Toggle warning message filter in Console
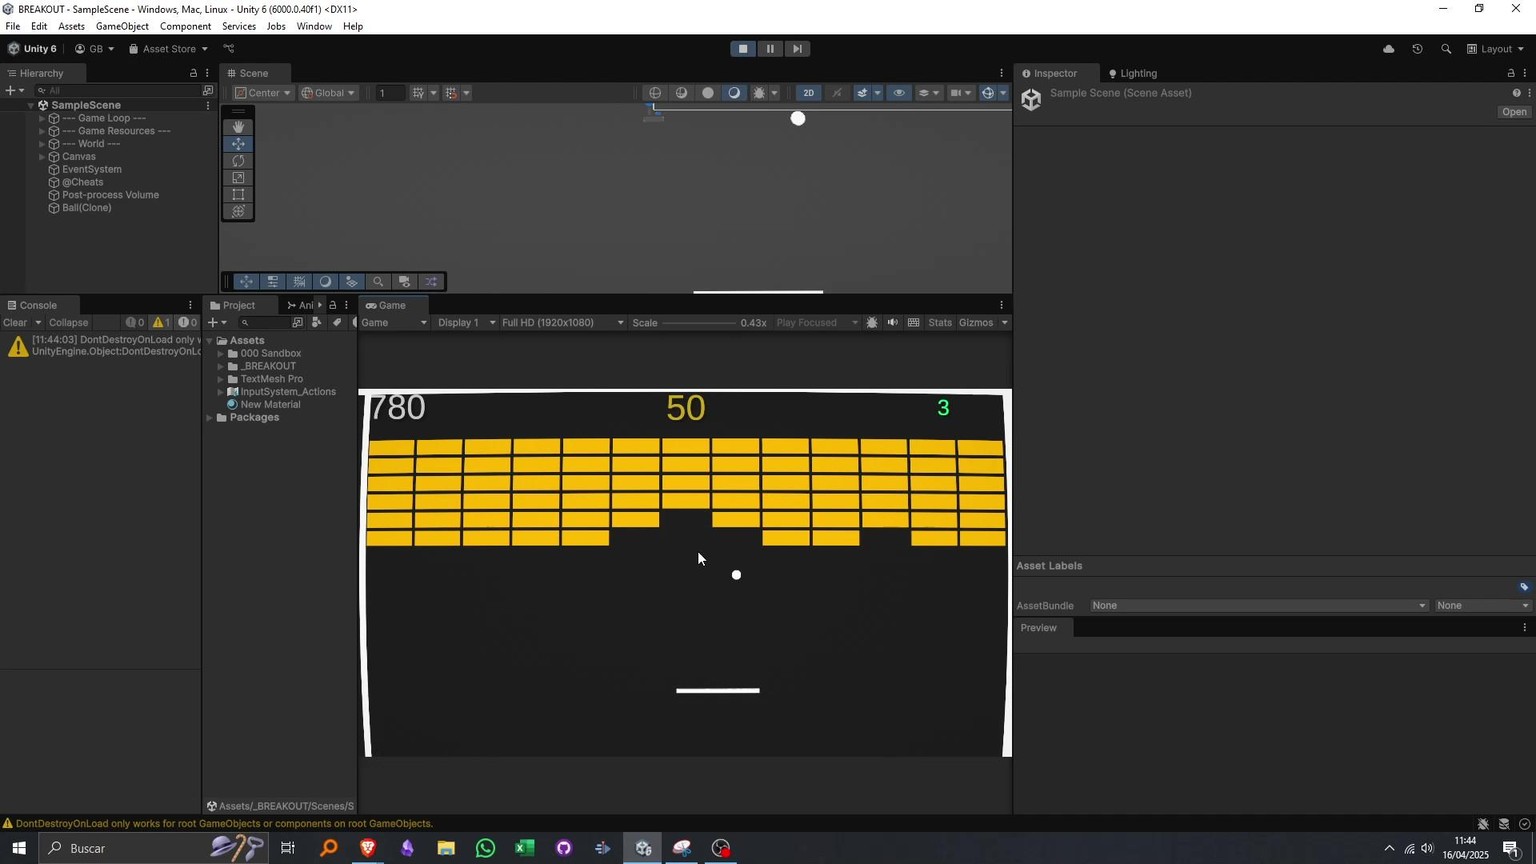The width and height of the screenshot is (1536, 864). (161, 323)
